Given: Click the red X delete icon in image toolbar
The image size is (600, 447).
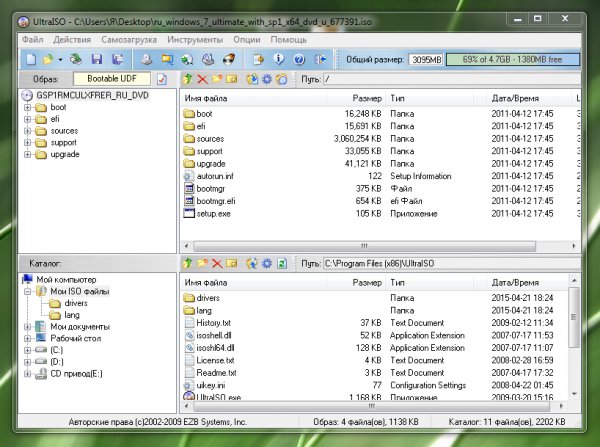Looking at the screenshot, I should pyautogui.click(x=202, y=79).
